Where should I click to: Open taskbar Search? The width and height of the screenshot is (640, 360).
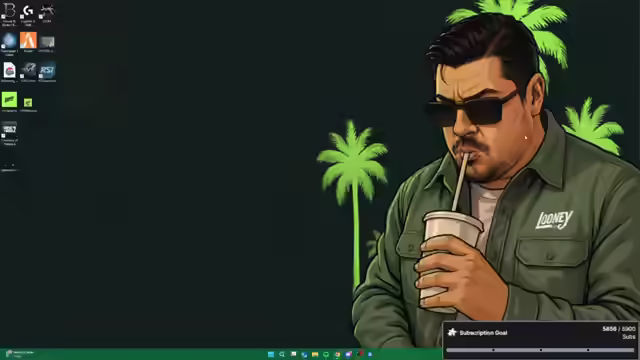pyautogui.click(x=282, y=354)
